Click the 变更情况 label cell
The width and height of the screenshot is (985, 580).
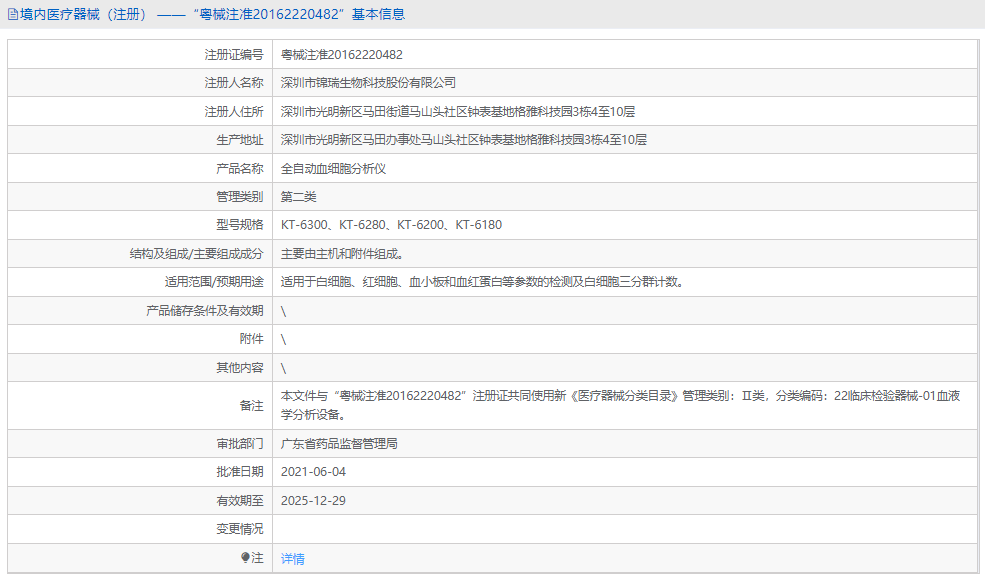coord(140,529)
